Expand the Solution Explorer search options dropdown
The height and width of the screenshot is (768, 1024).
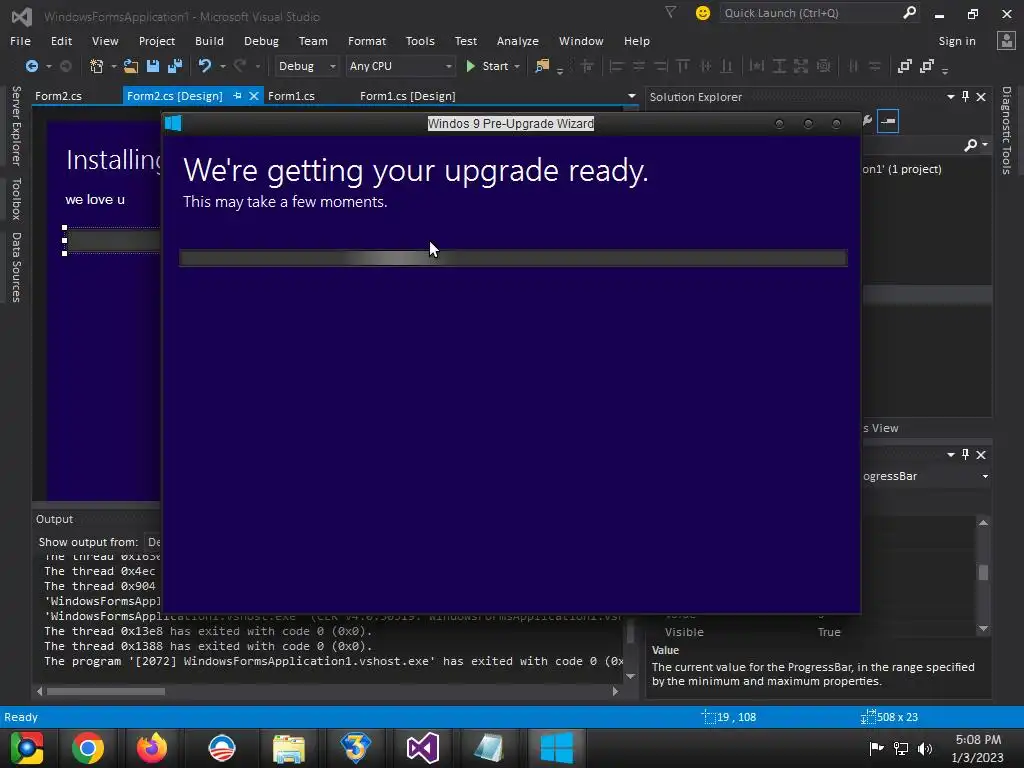985,145
